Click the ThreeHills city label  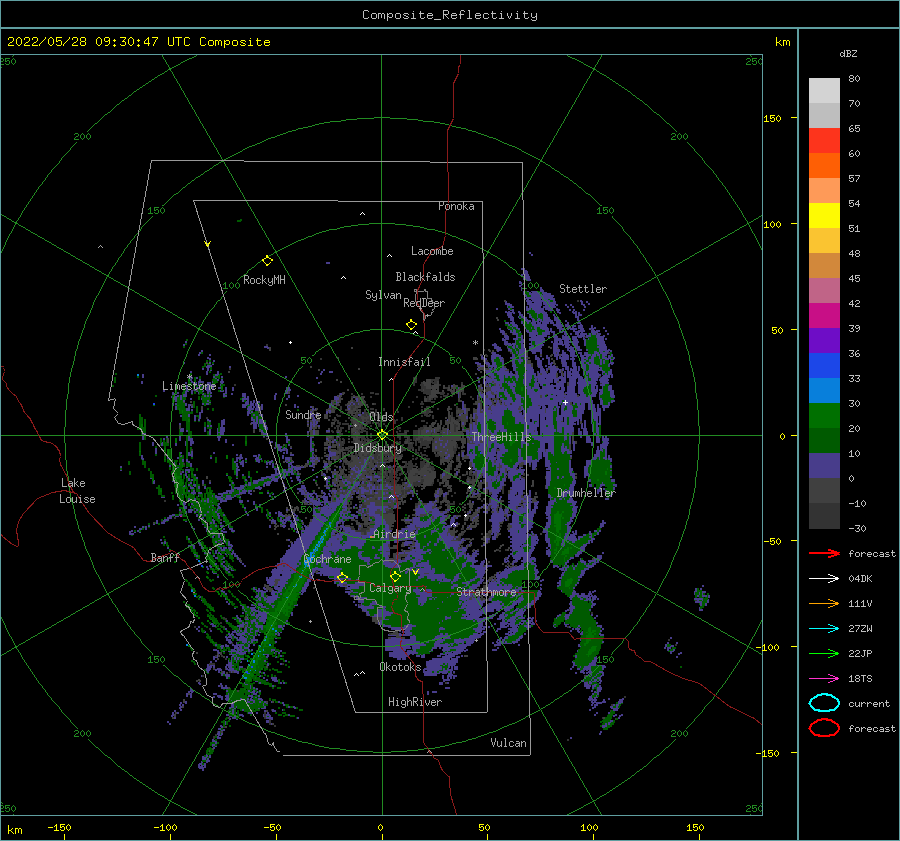502,437
